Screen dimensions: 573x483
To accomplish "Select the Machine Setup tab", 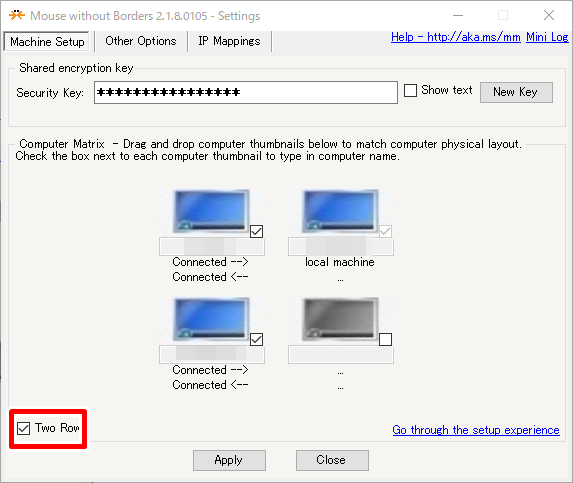I will (47, 42).
